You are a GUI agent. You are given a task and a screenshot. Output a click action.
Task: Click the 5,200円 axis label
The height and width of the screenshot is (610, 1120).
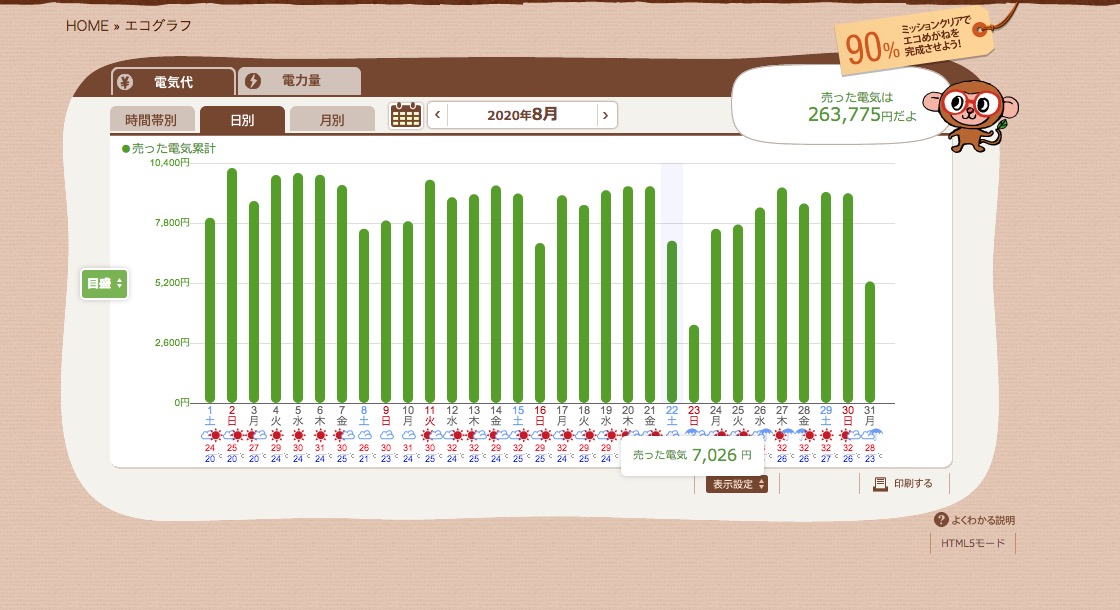click(172, 283)
